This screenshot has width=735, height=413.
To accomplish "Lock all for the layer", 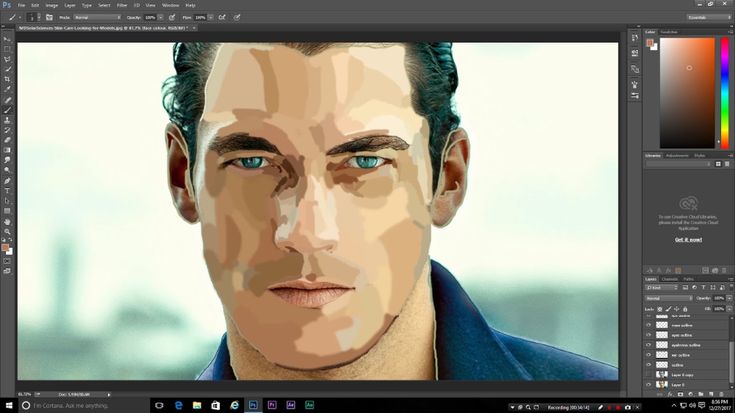I will point(685,309).
